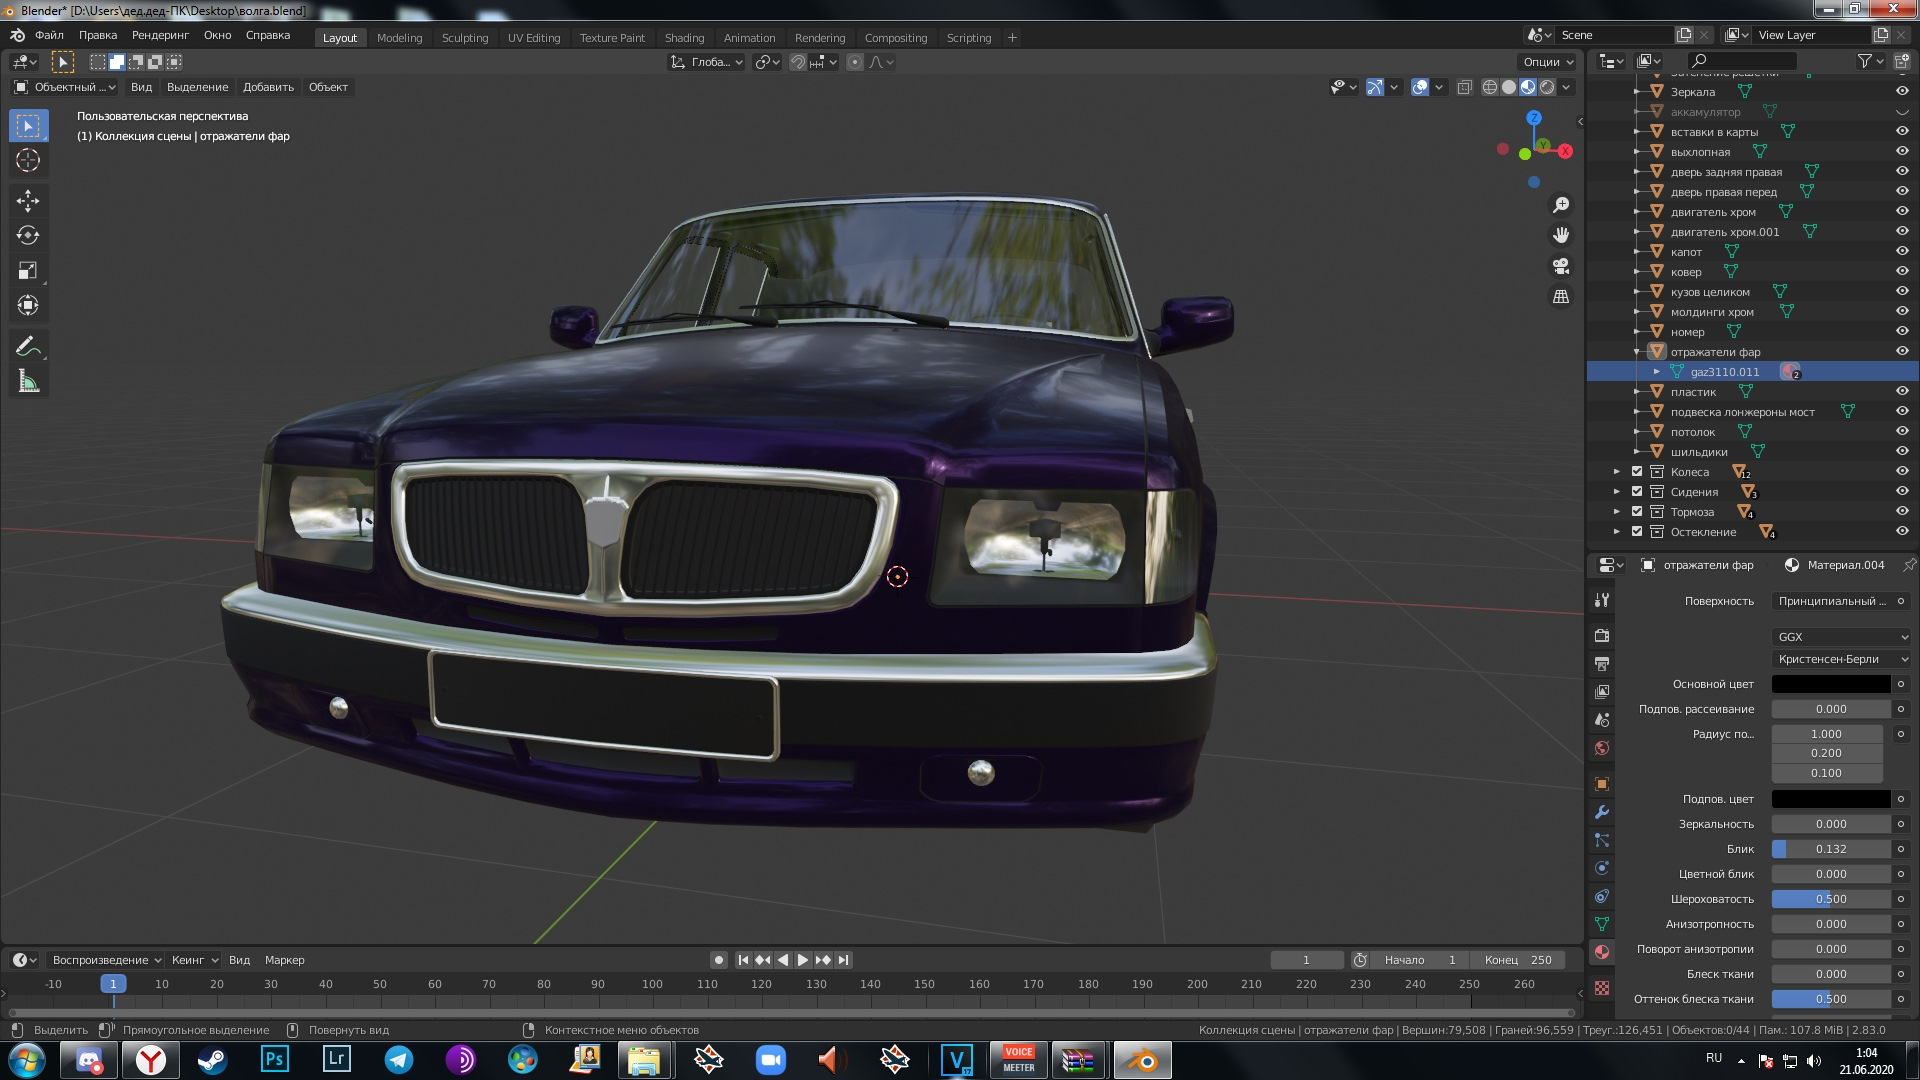Uncheck the Колеса collection checkbox

pos(1637,472)
